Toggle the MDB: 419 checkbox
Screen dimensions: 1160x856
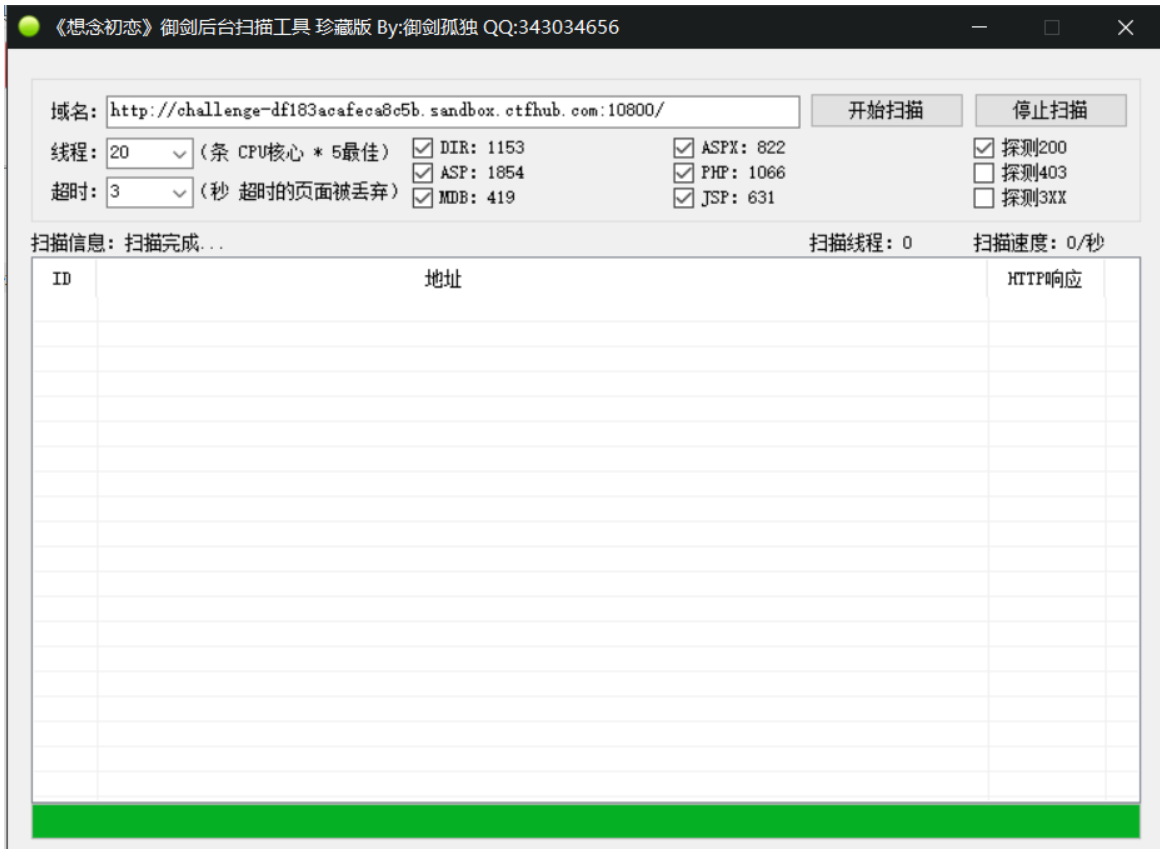point(422,198)
